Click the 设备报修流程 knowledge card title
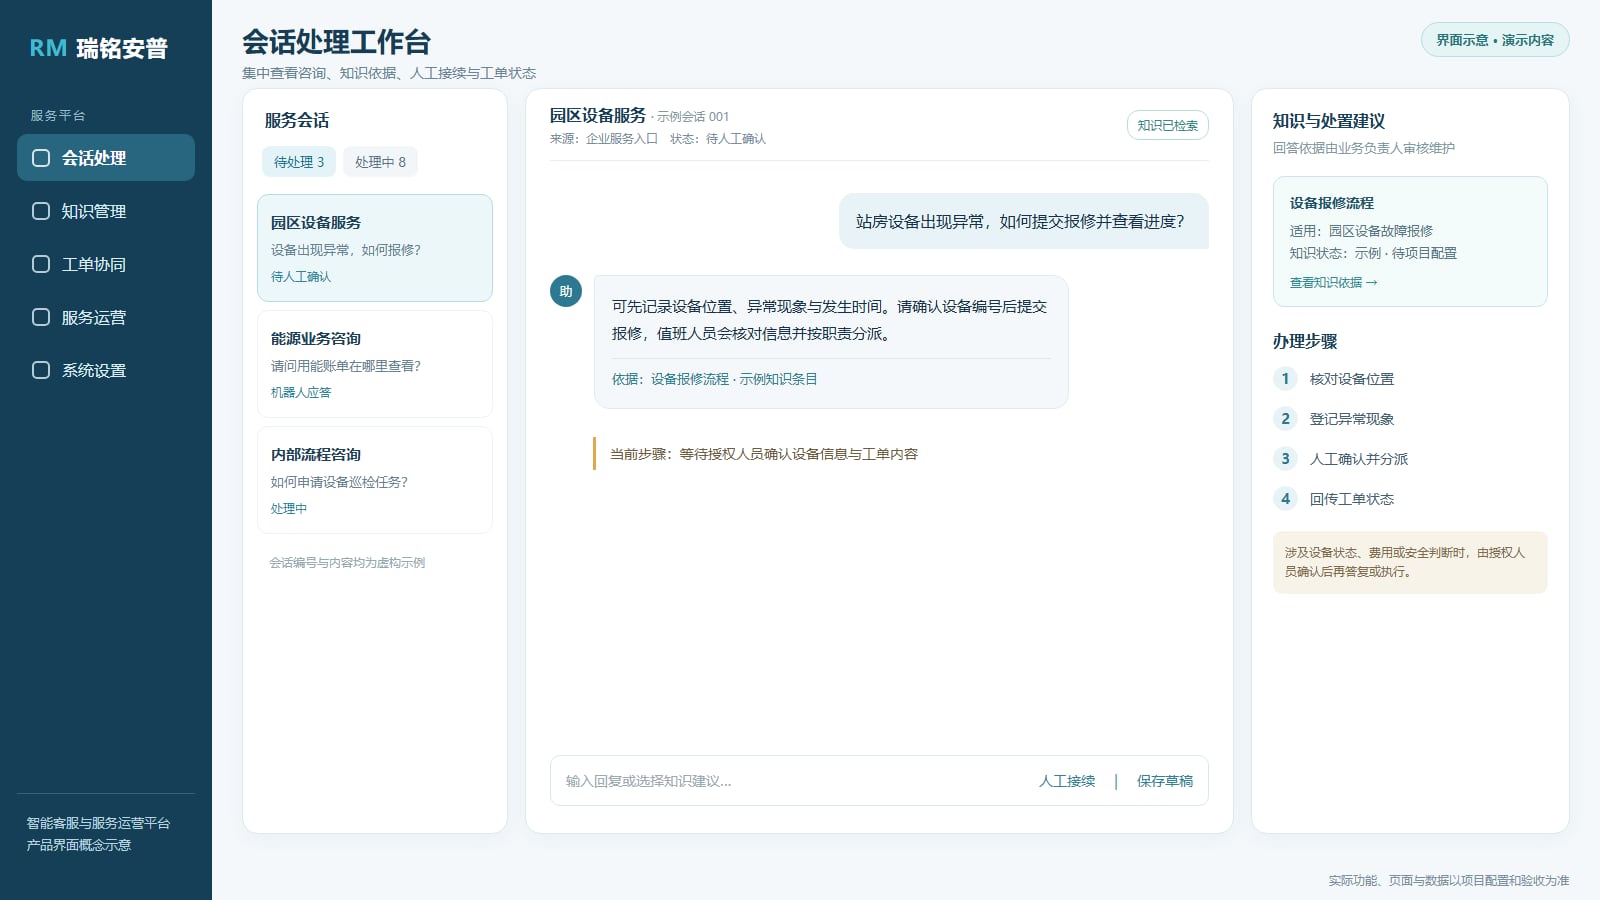Viewport: 1600px width, 900px height. 1331,203
